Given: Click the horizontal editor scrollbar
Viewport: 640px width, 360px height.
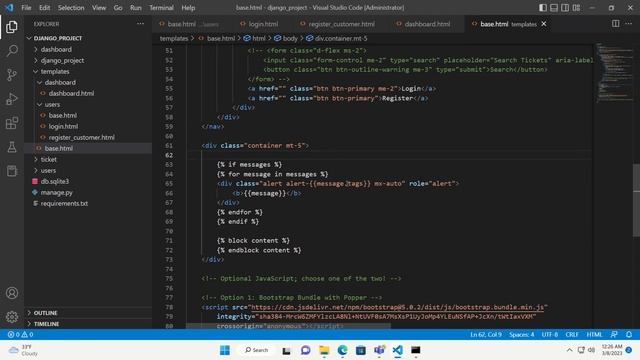Looking at the screenshot, I should point(288,326).
